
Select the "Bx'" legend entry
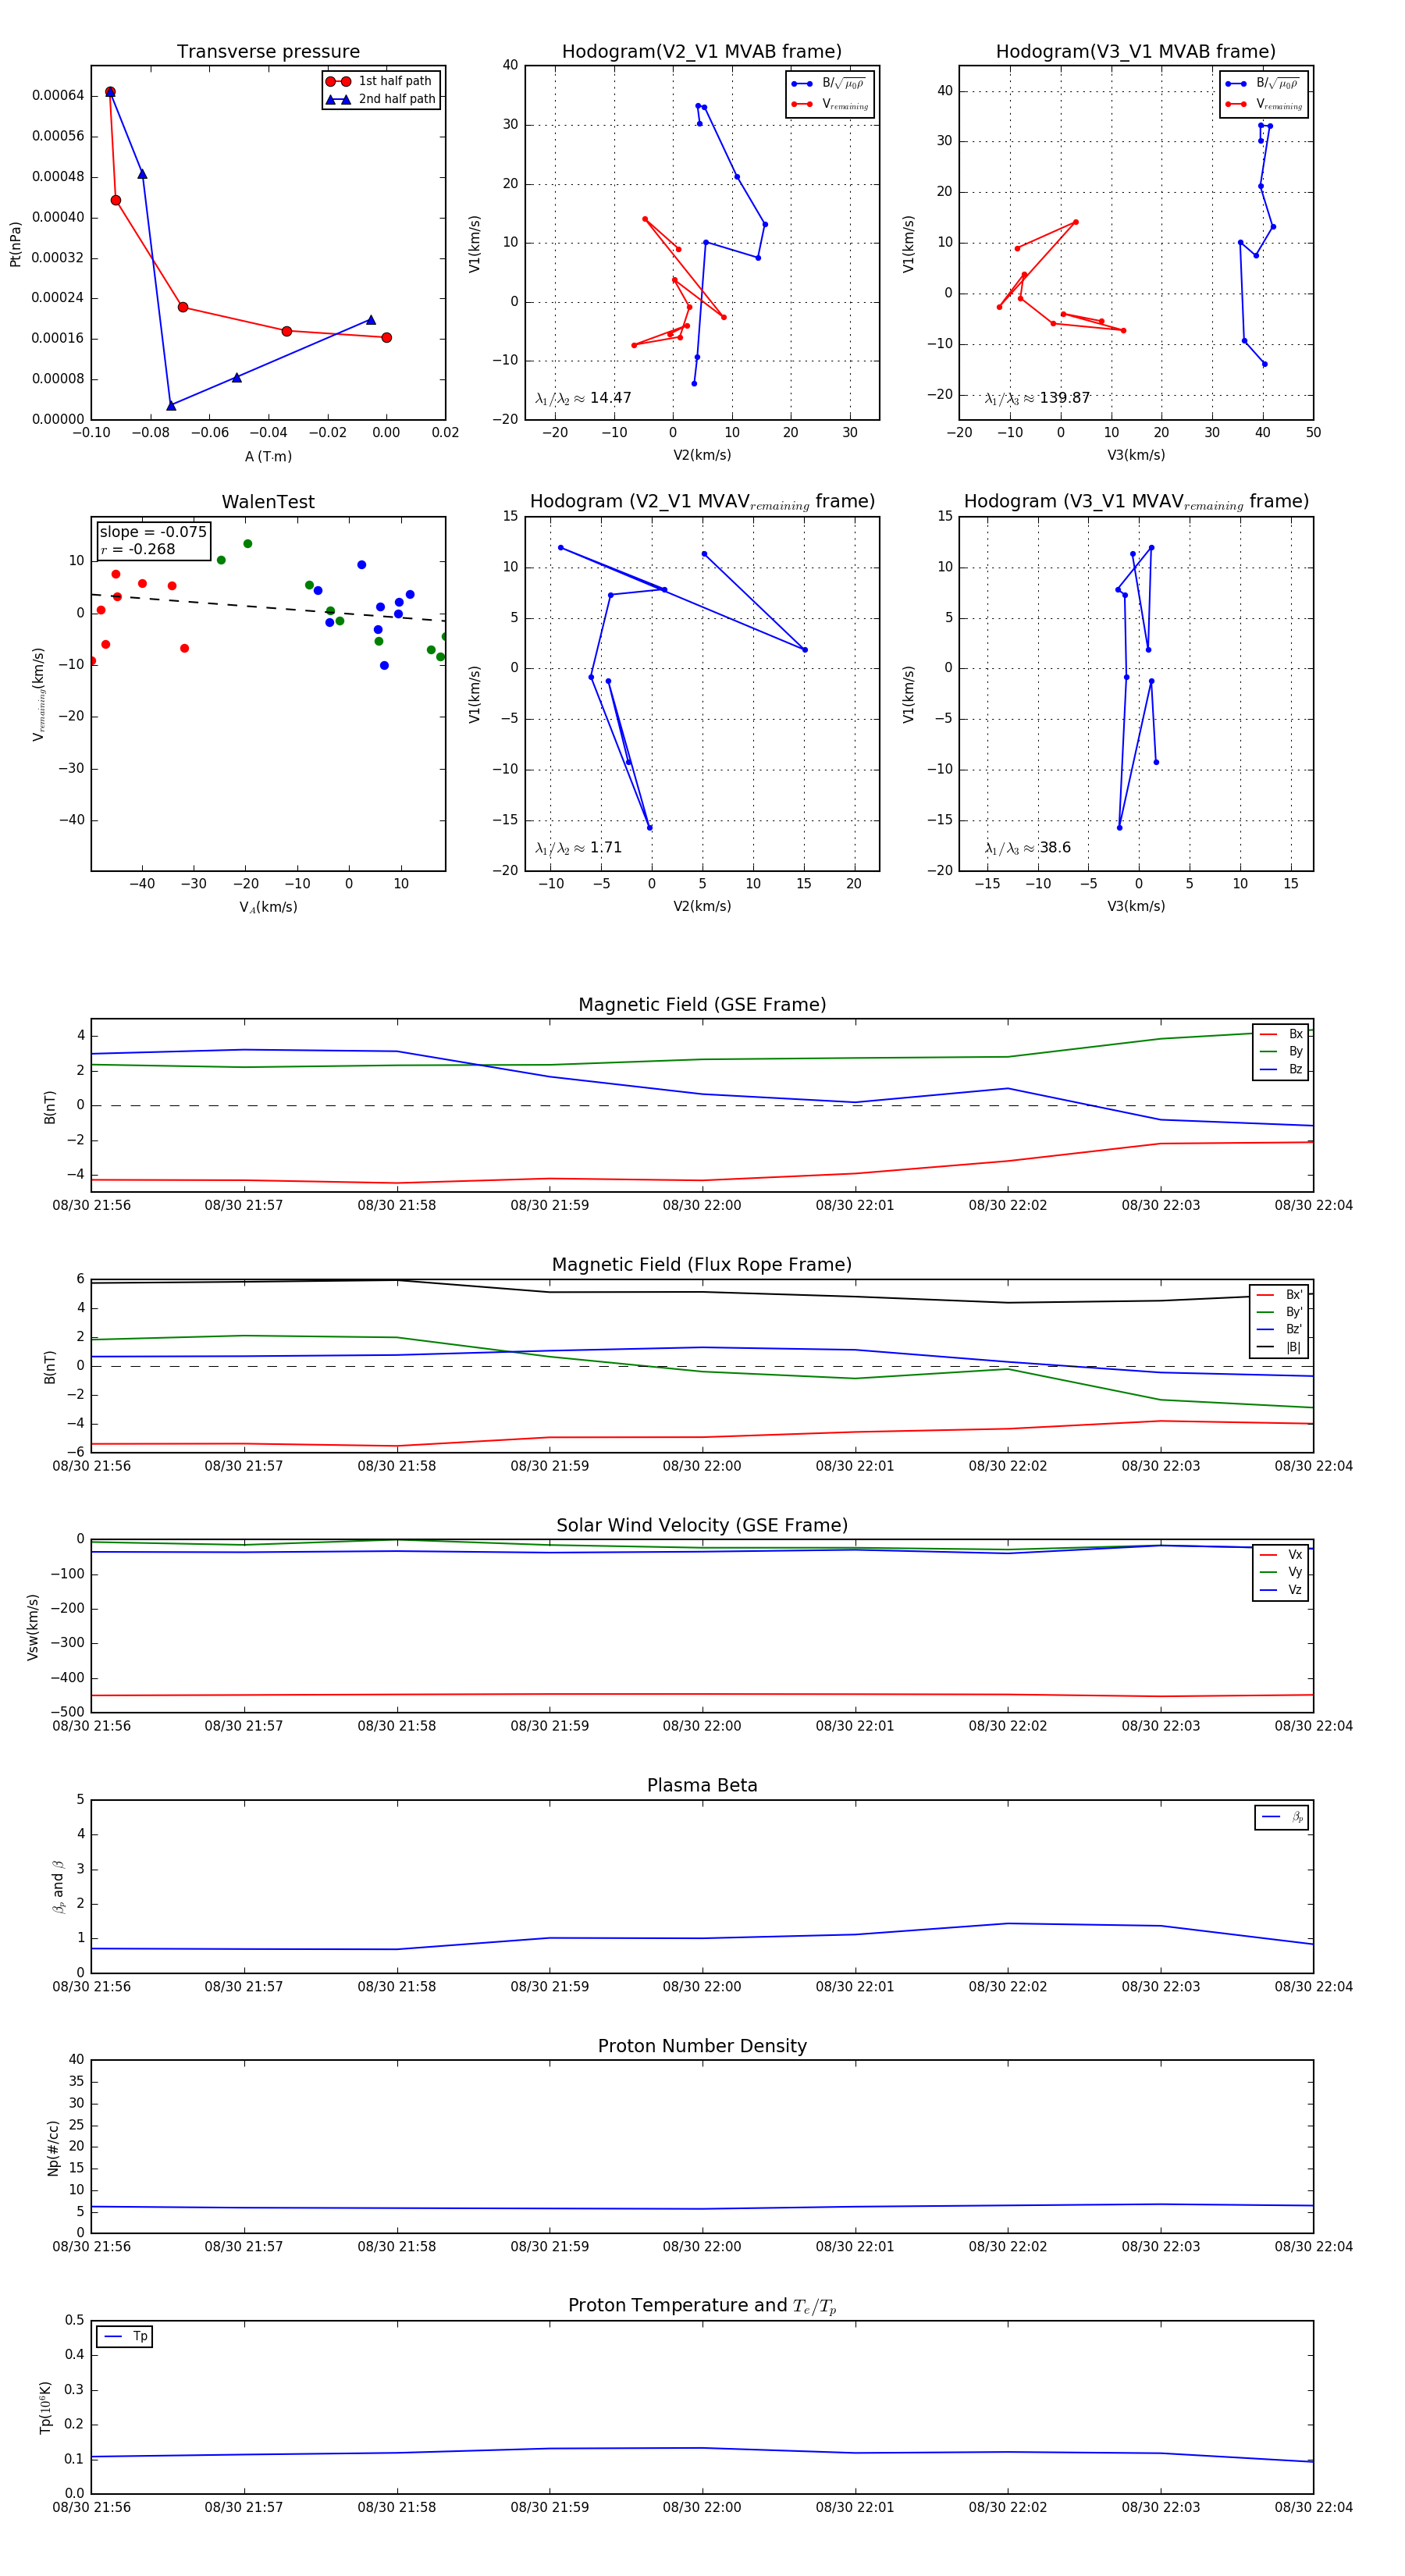[1279, 1294]
